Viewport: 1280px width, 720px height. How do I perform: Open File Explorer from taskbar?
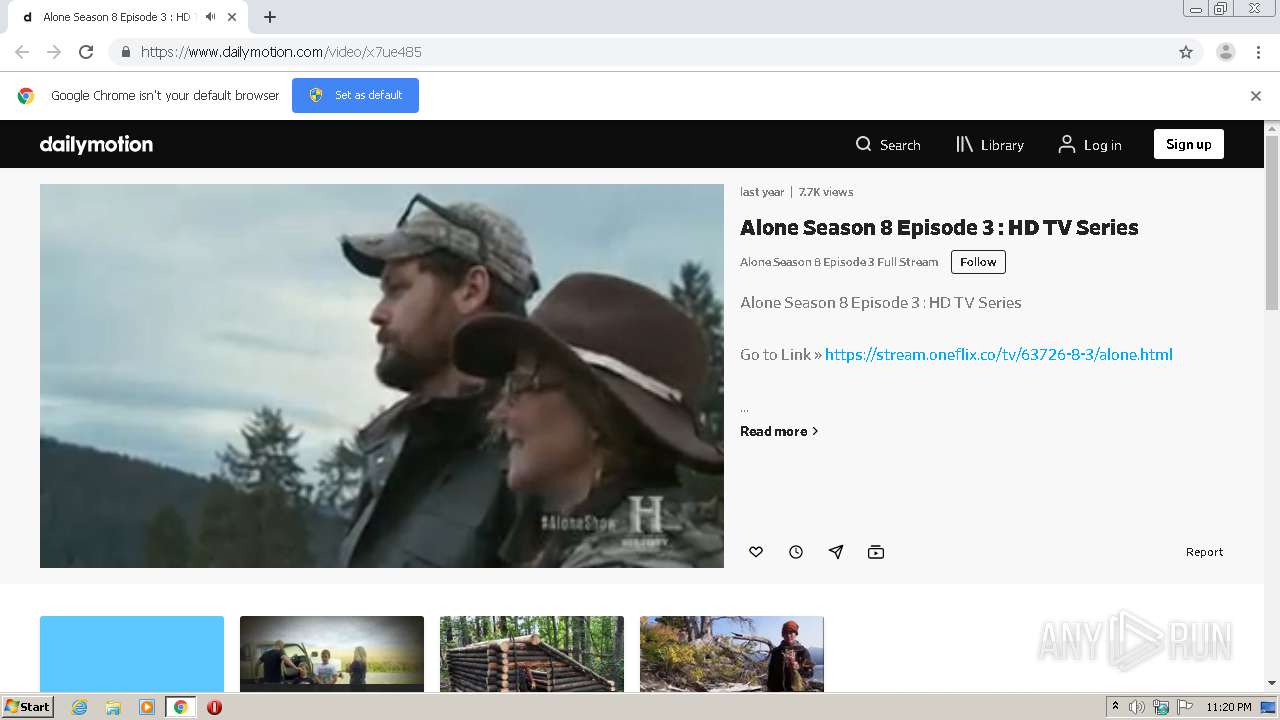click(113, 707)
